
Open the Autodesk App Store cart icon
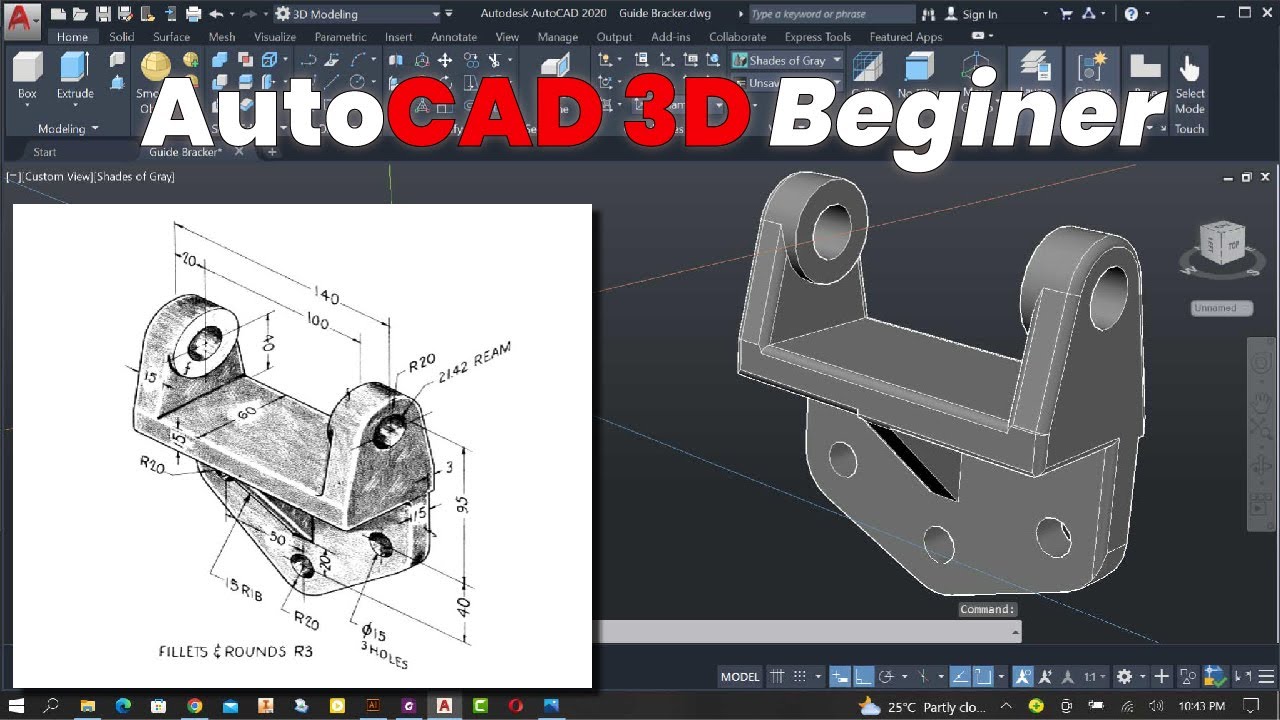[1067, 14]
